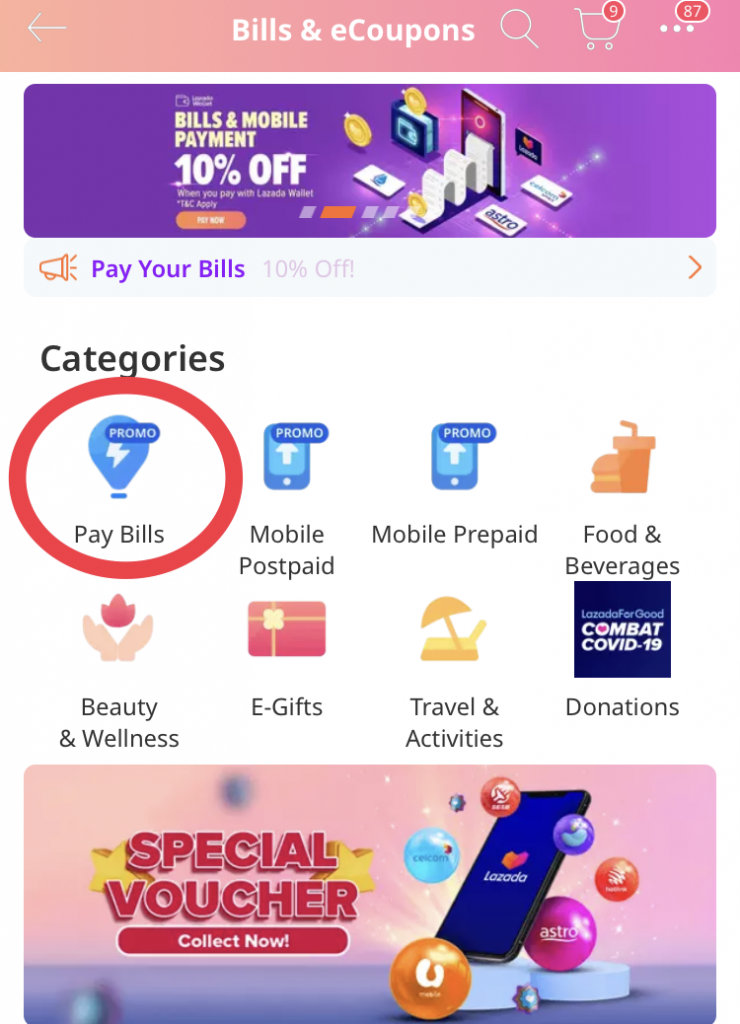Open the three-dots more menu
This screenshot has width=740, height=1024.
[x=677, y=28]
